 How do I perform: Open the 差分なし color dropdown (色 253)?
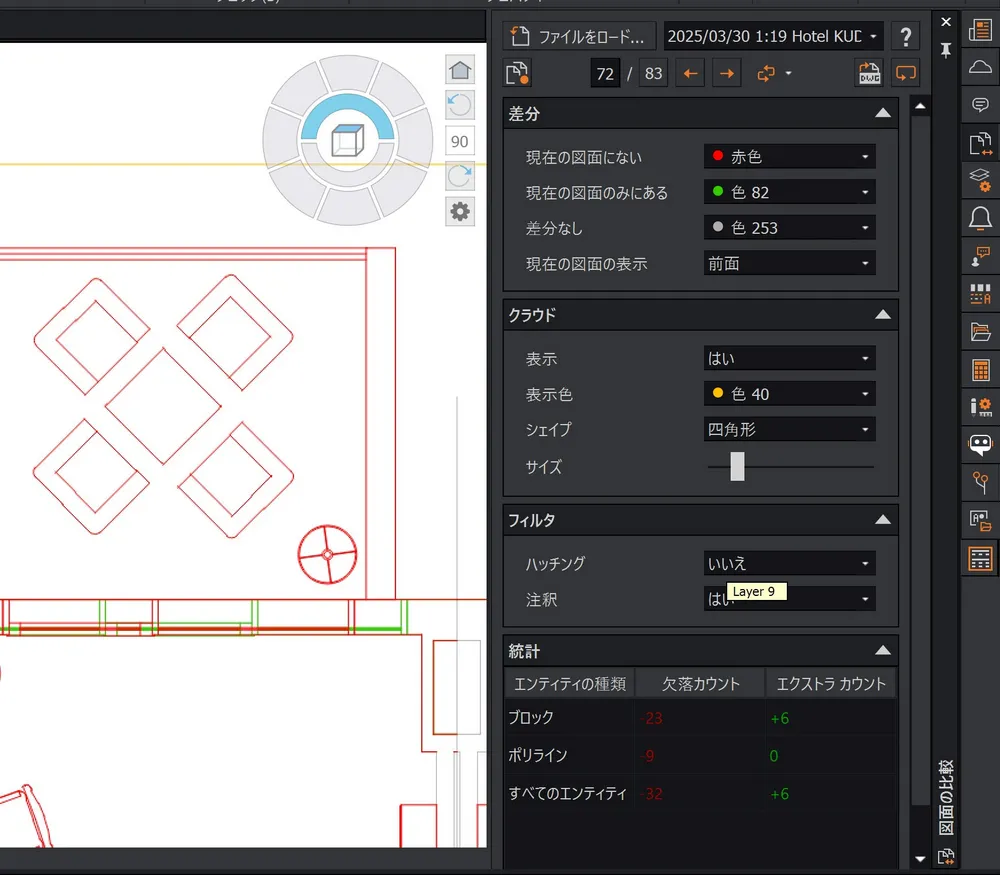(x=790, y=228)
